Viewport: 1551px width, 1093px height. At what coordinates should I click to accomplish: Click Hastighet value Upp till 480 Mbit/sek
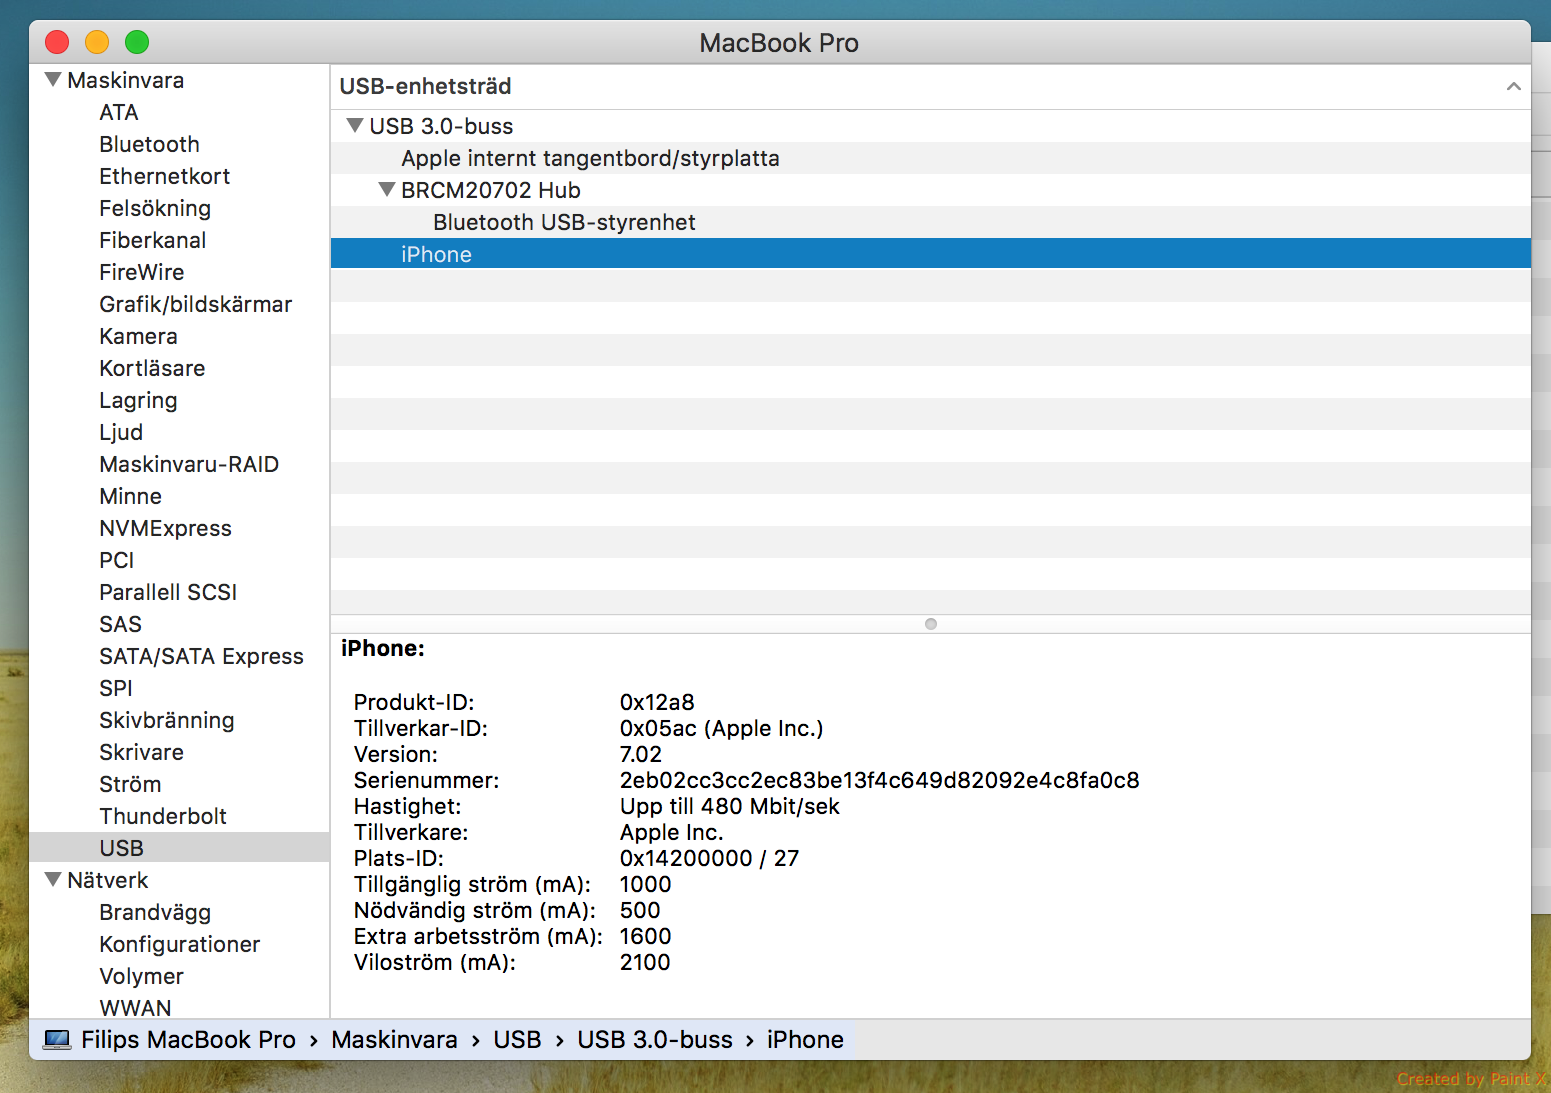pyautogui.click(x=730, y=806)
